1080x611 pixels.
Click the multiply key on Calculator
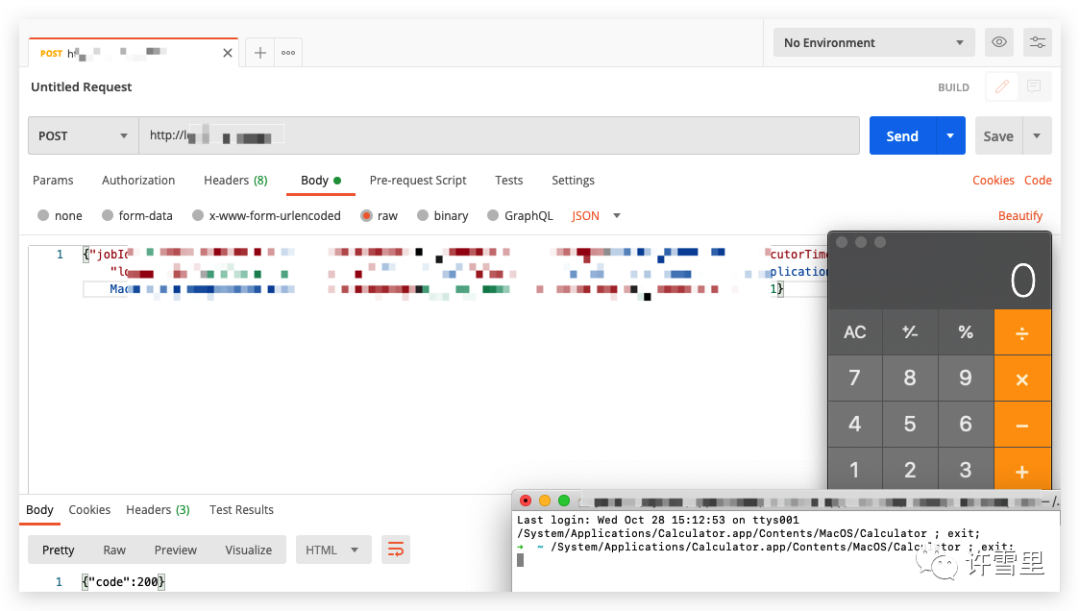click(1022, 378)
